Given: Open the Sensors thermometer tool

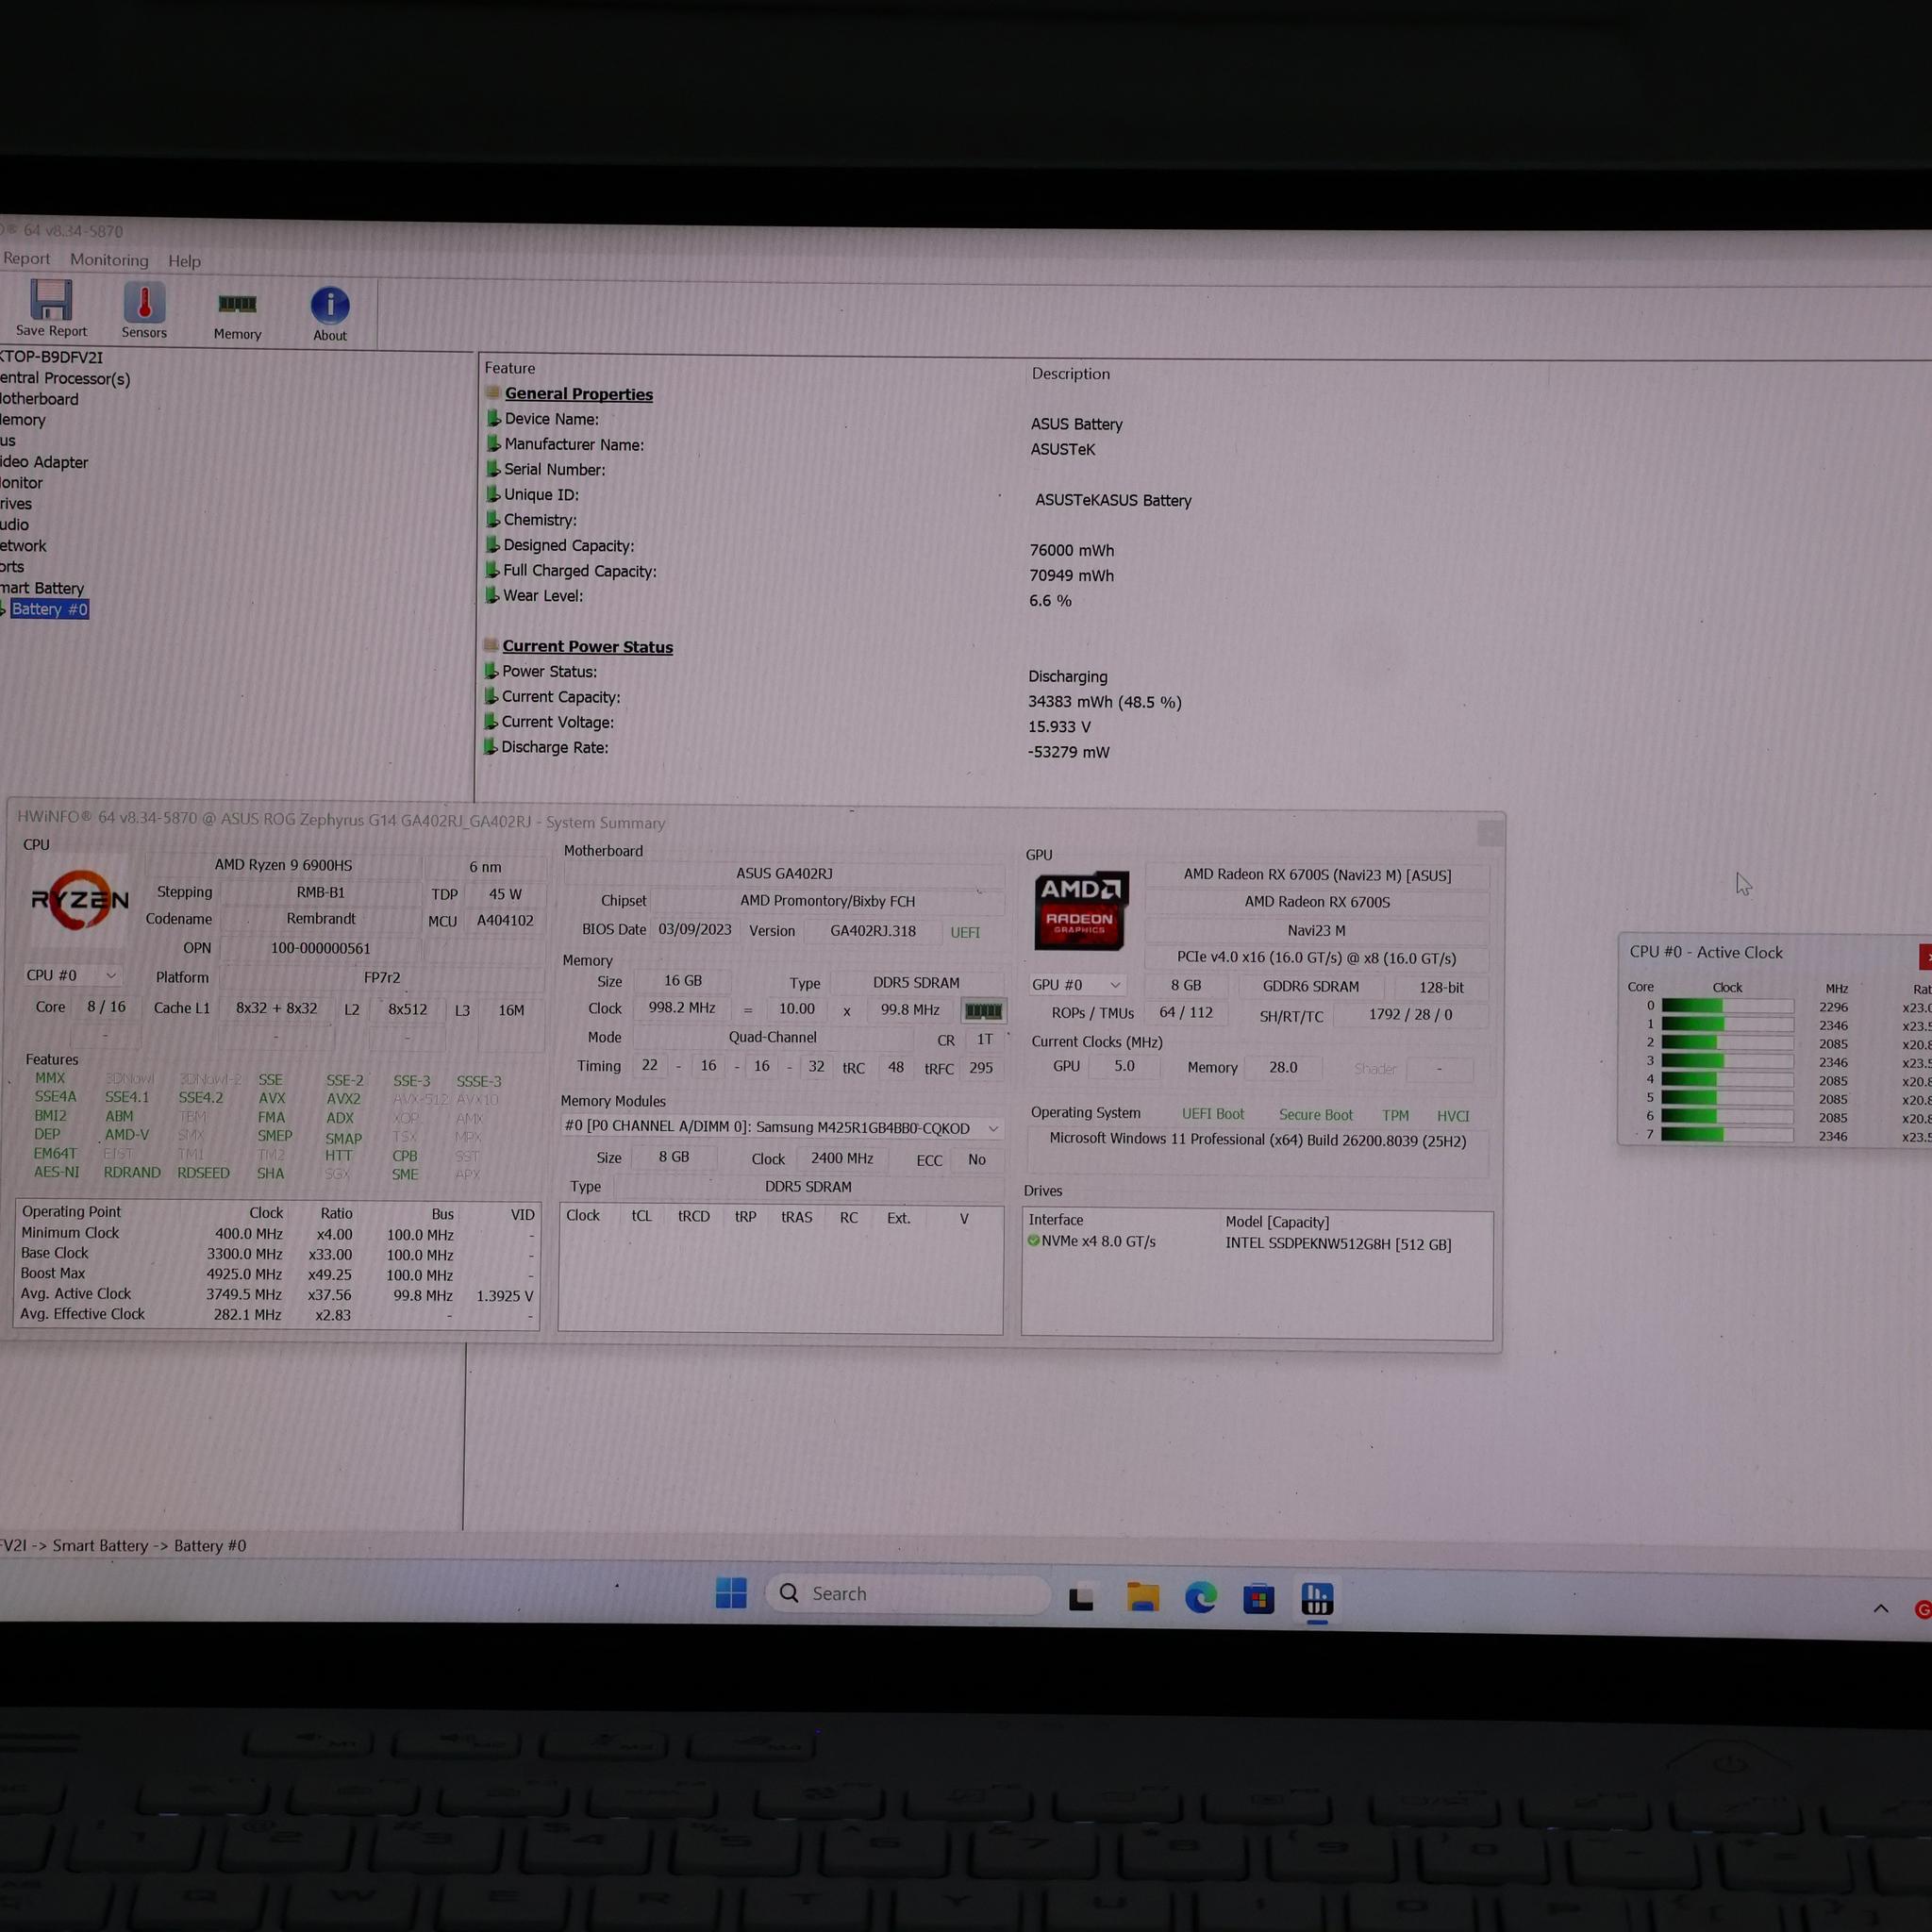Looking at the screenshot, I should click(x=144, y=302).
